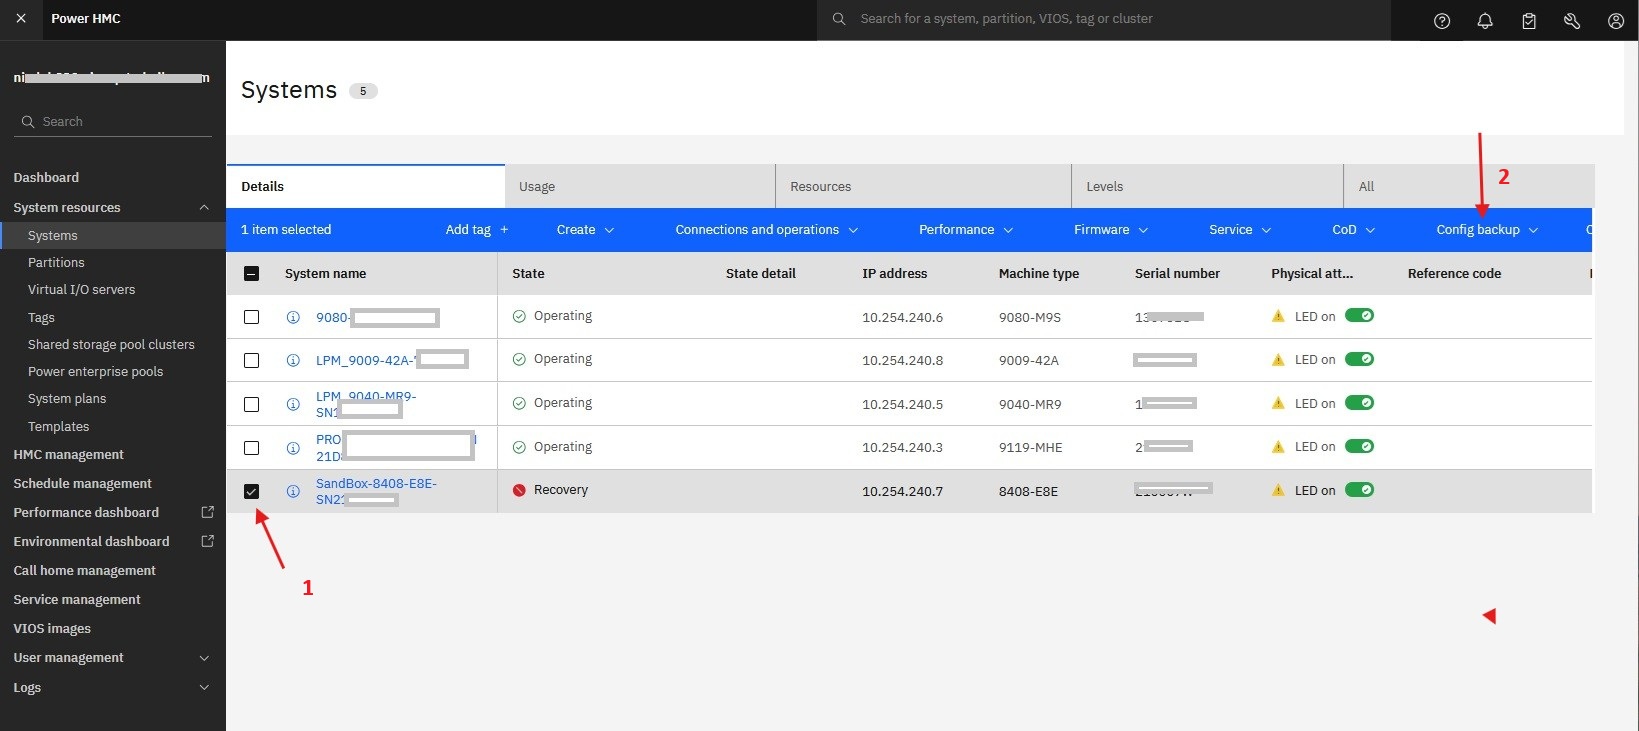Toggle LED switch for 9080-M9S system
1639x731 pixels.
click(x=1359, y=316)
